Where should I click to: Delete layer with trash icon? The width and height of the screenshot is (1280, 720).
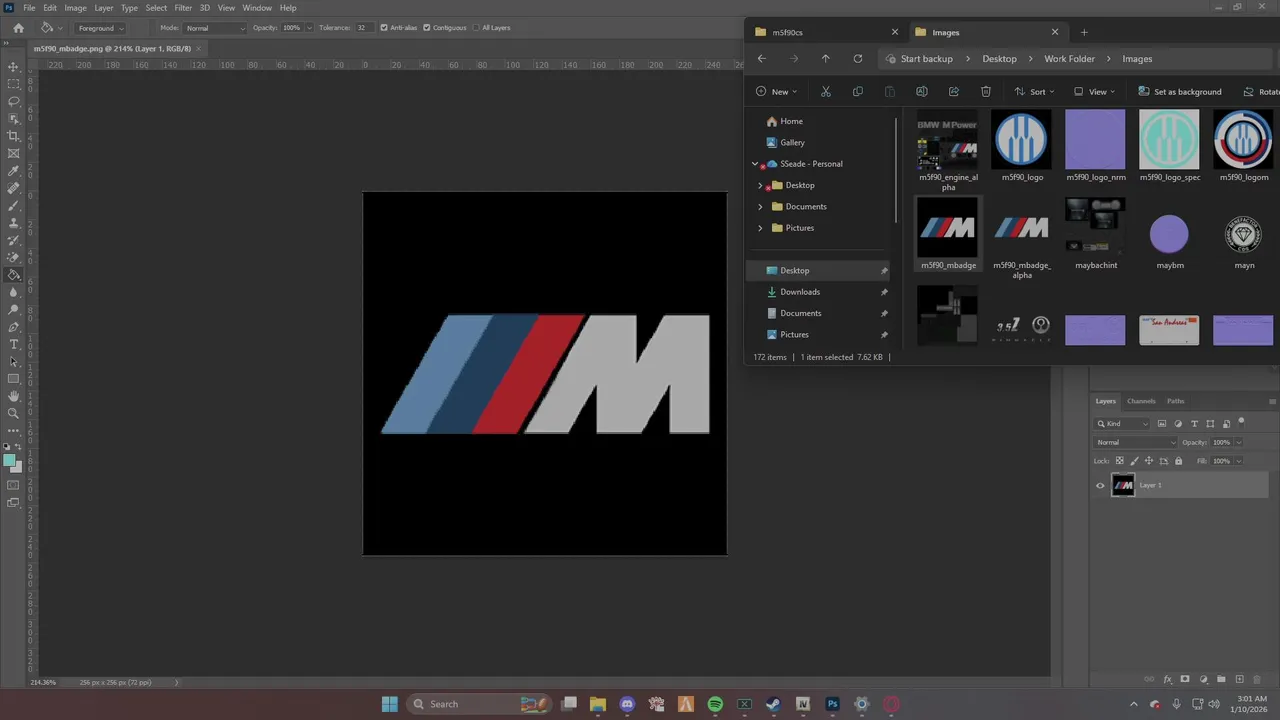click(x=1257, y=679)
